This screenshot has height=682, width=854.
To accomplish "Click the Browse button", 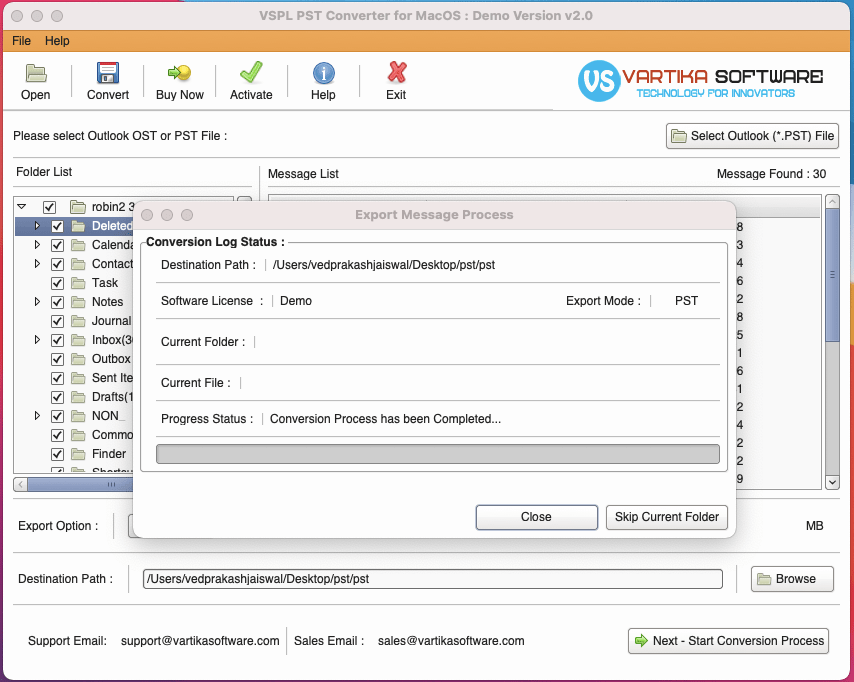I will 792,579.
